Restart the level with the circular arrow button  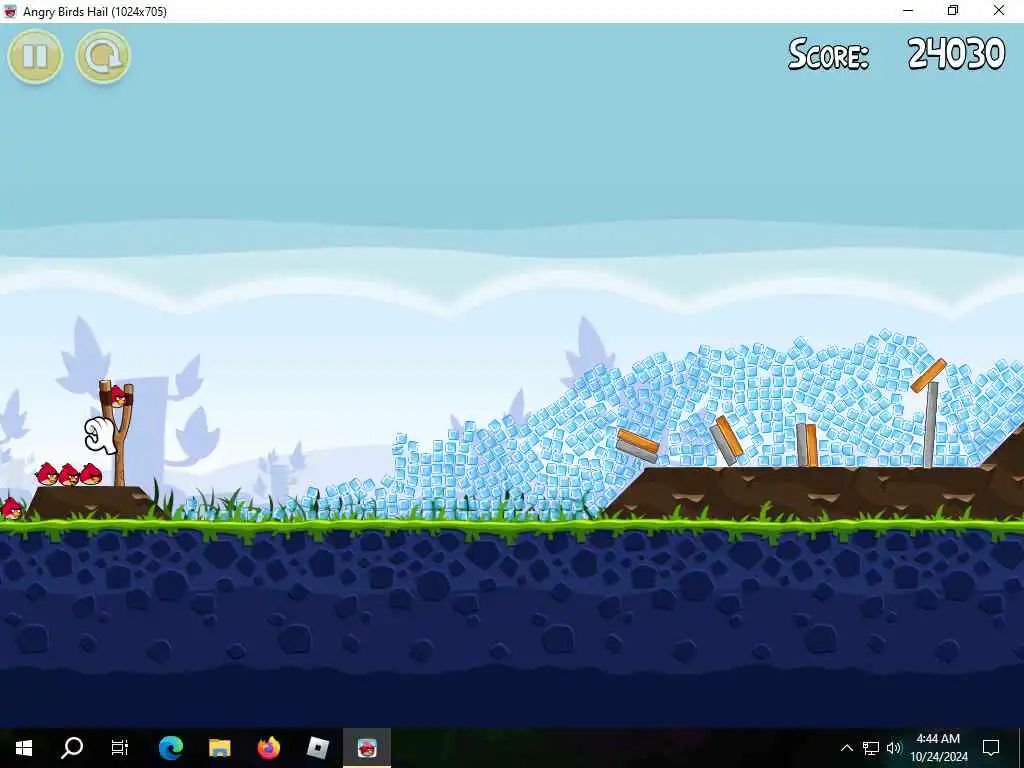coord(103,56)
